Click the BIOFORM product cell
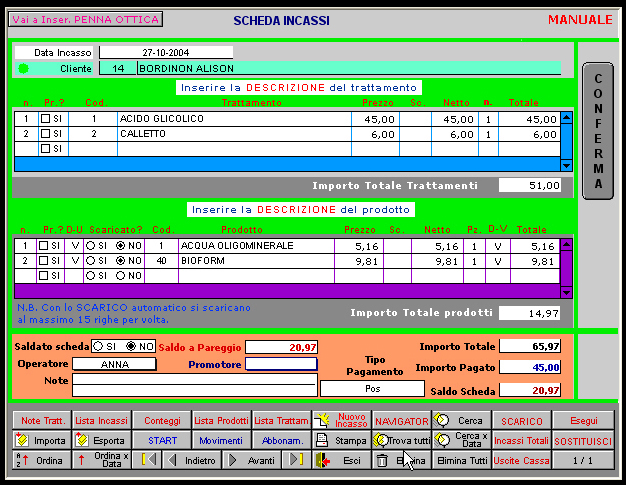 point(256,261)
